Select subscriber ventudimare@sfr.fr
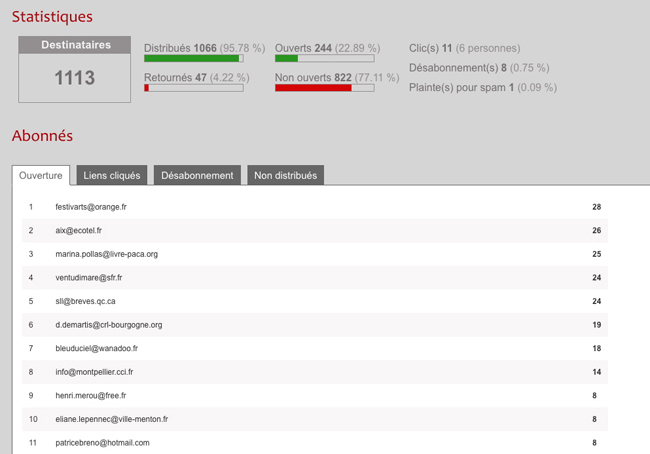 pos(89,278)
